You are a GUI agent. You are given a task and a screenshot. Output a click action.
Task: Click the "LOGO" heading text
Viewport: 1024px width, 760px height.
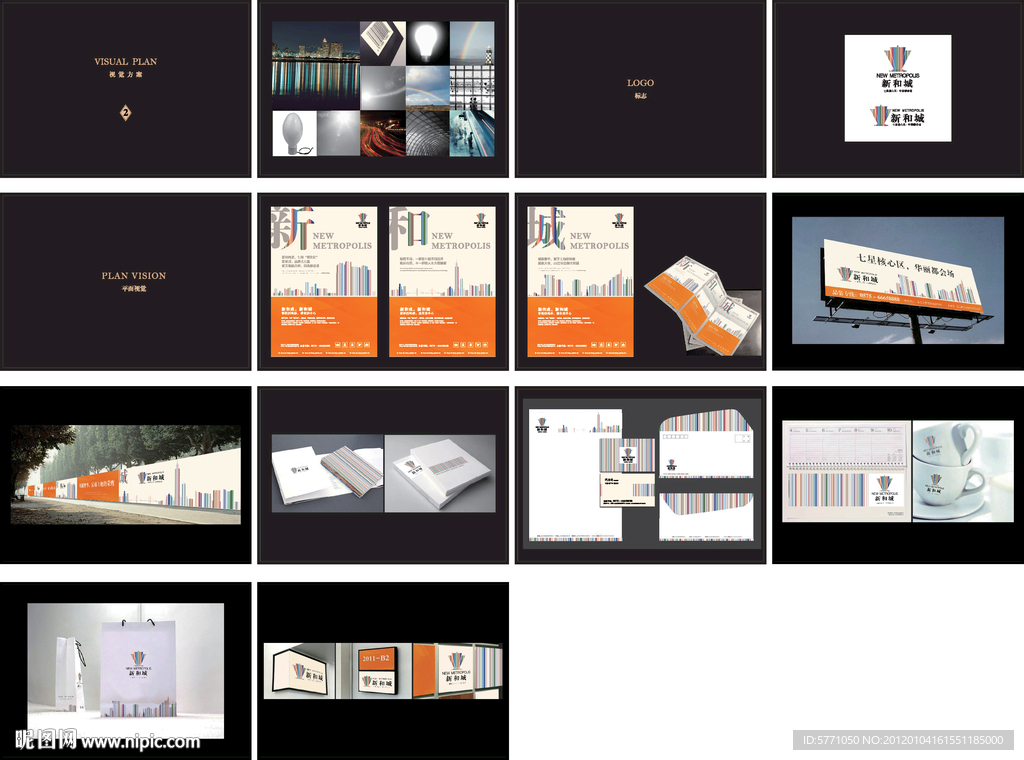(640, 83)
